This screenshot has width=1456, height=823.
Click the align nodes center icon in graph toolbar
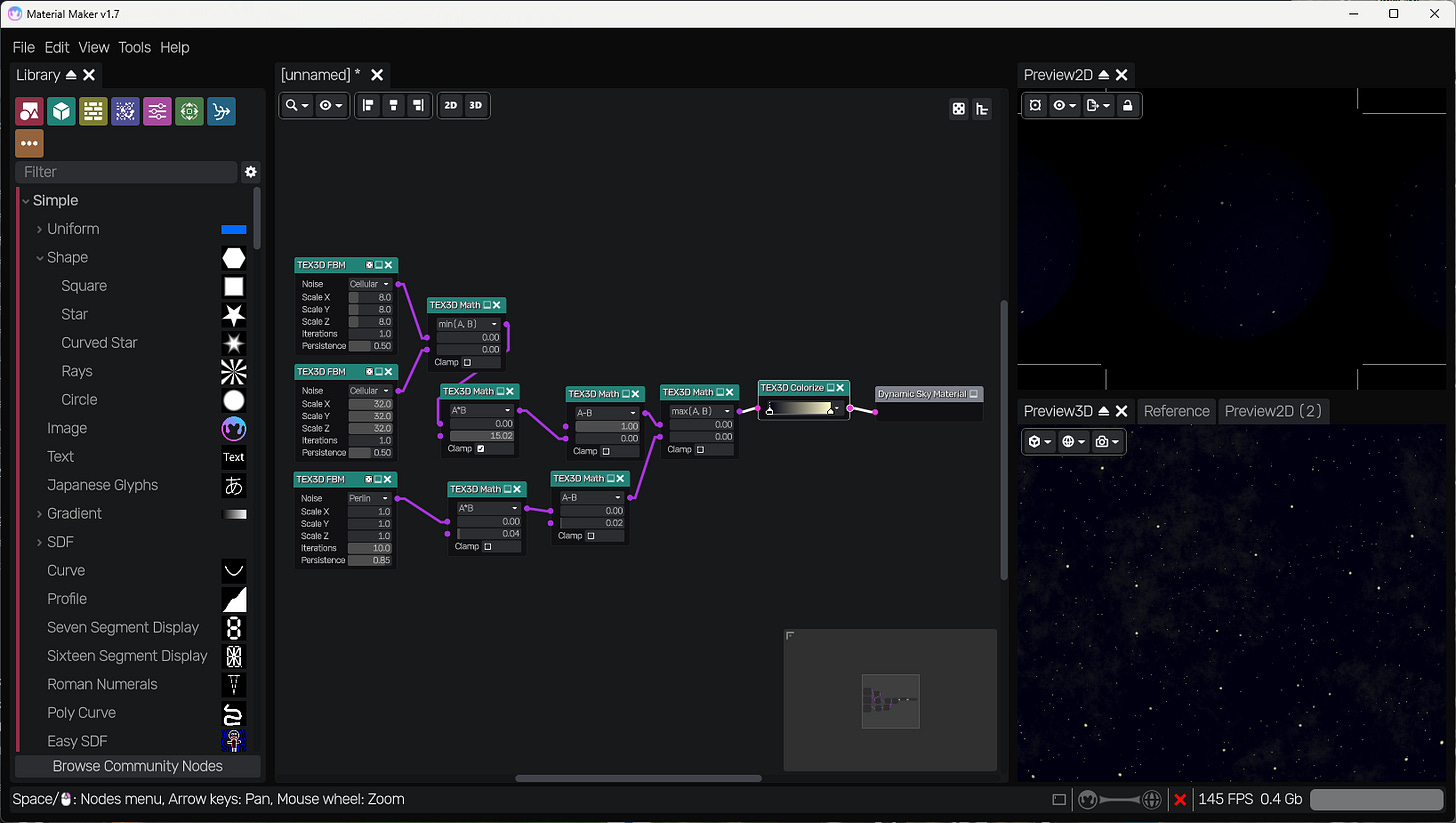coord(394,105)
